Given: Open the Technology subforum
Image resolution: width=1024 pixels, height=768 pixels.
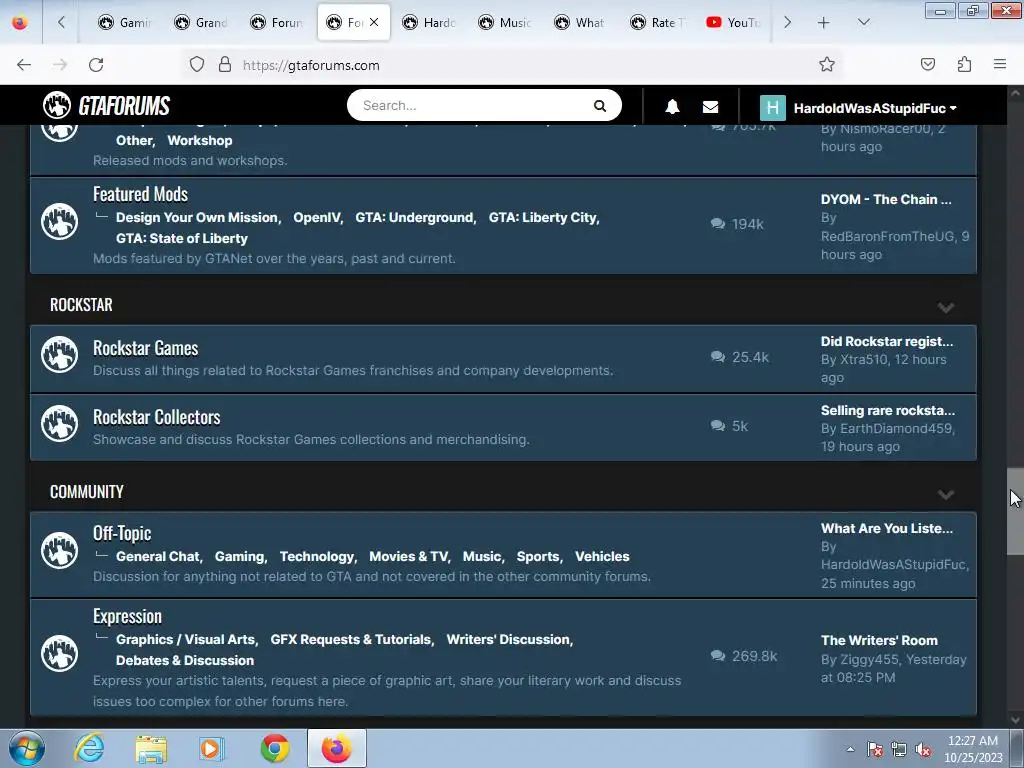Looking at the screenshot, I should (317, 556).
